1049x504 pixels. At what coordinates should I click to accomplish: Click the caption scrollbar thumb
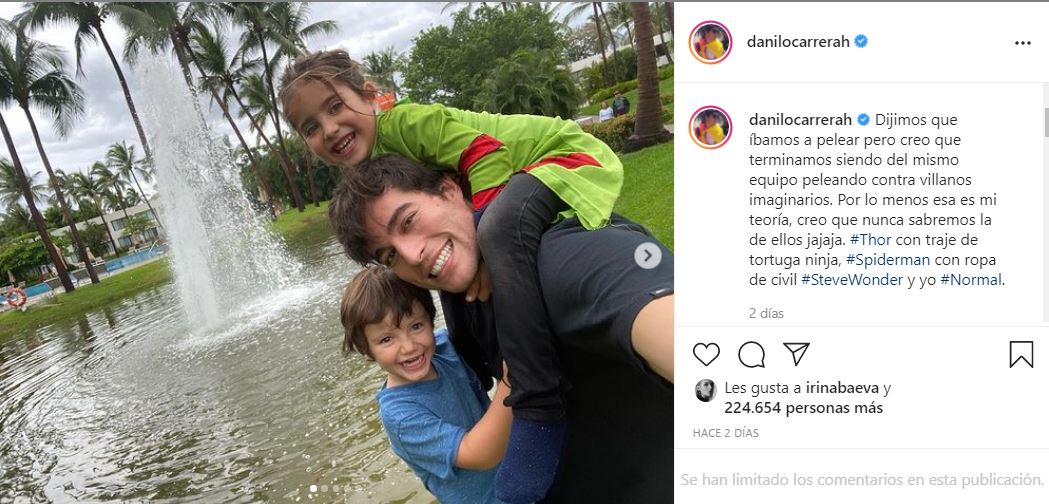[x=1046, y=122]
